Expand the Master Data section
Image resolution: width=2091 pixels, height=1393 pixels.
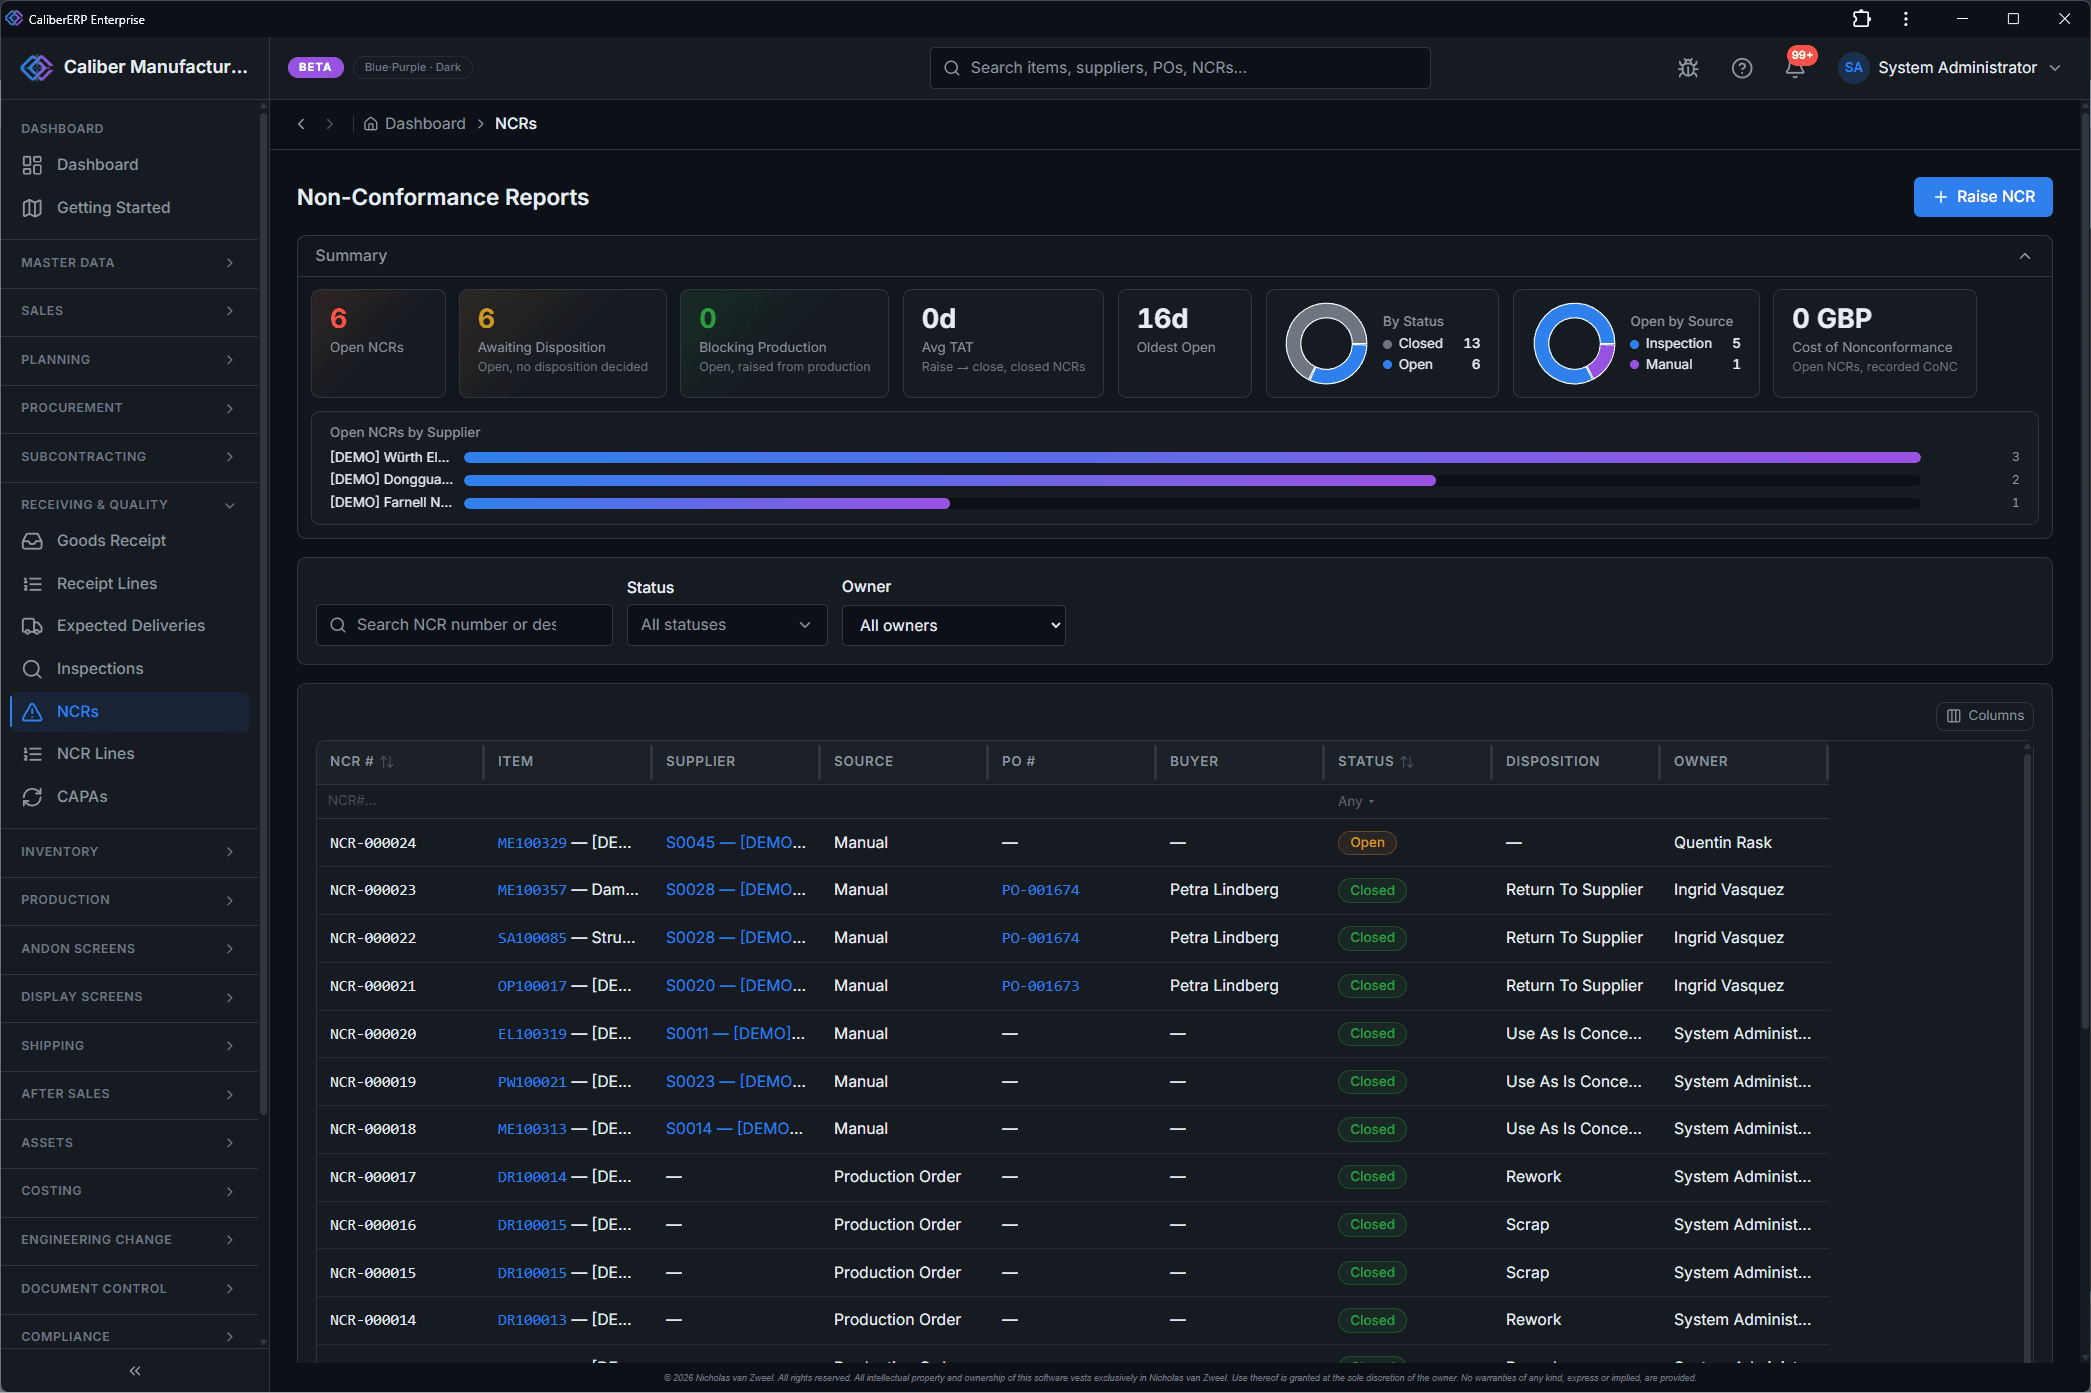(x=129, y=263)
